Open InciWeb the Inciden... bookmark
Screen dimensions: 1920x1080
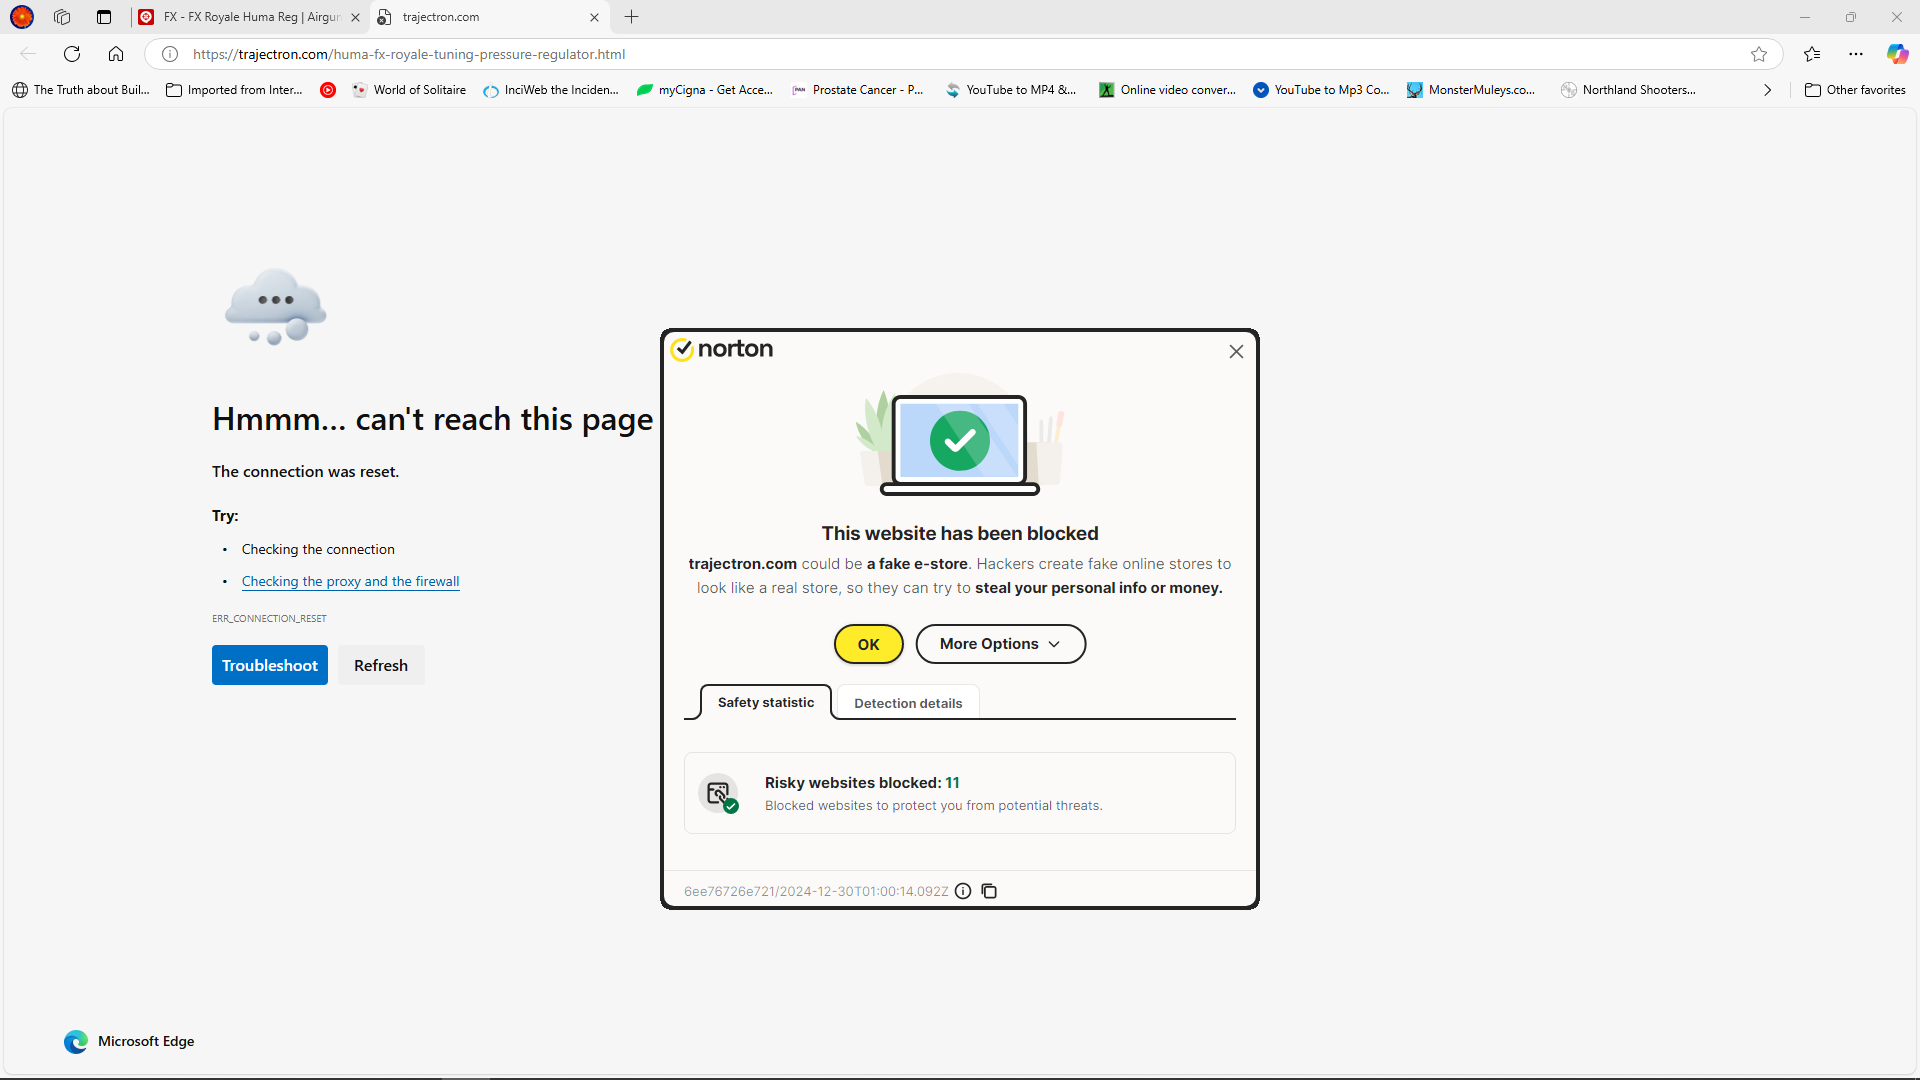pos(551,90)
